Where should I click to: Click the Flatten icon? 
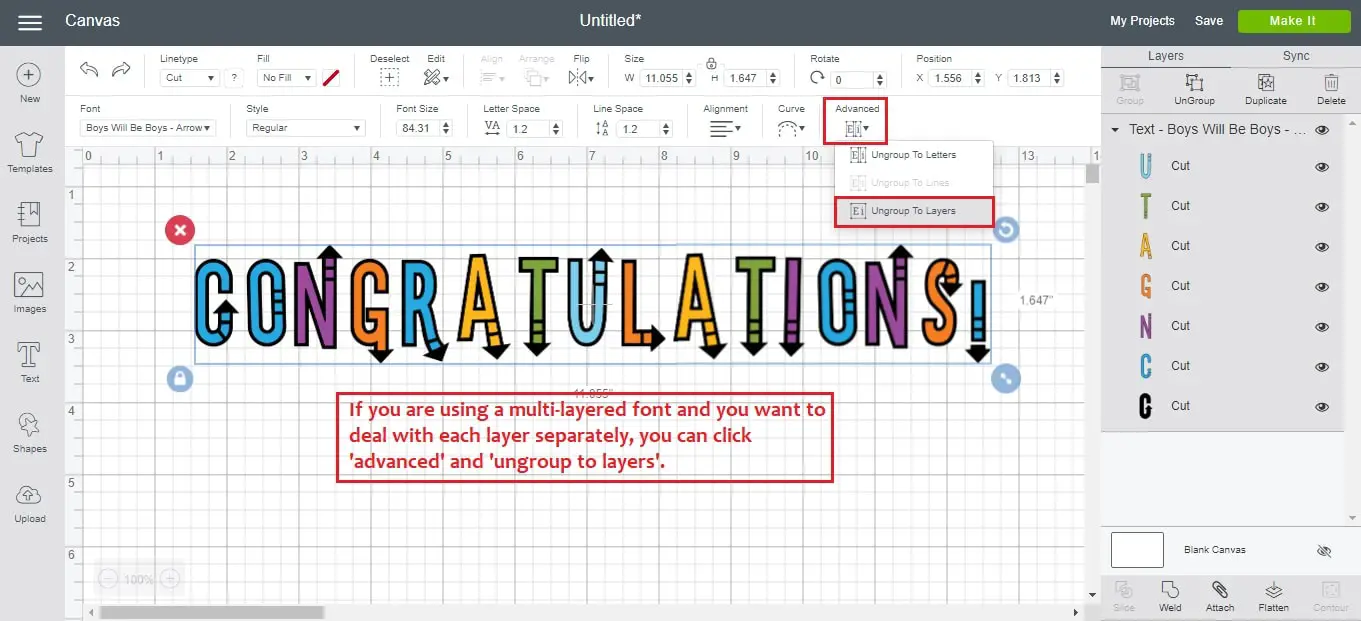click(1273, 594)
